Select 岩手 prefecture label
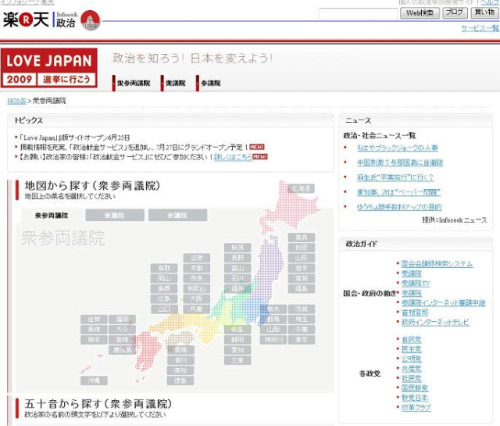 coord(301,268)
